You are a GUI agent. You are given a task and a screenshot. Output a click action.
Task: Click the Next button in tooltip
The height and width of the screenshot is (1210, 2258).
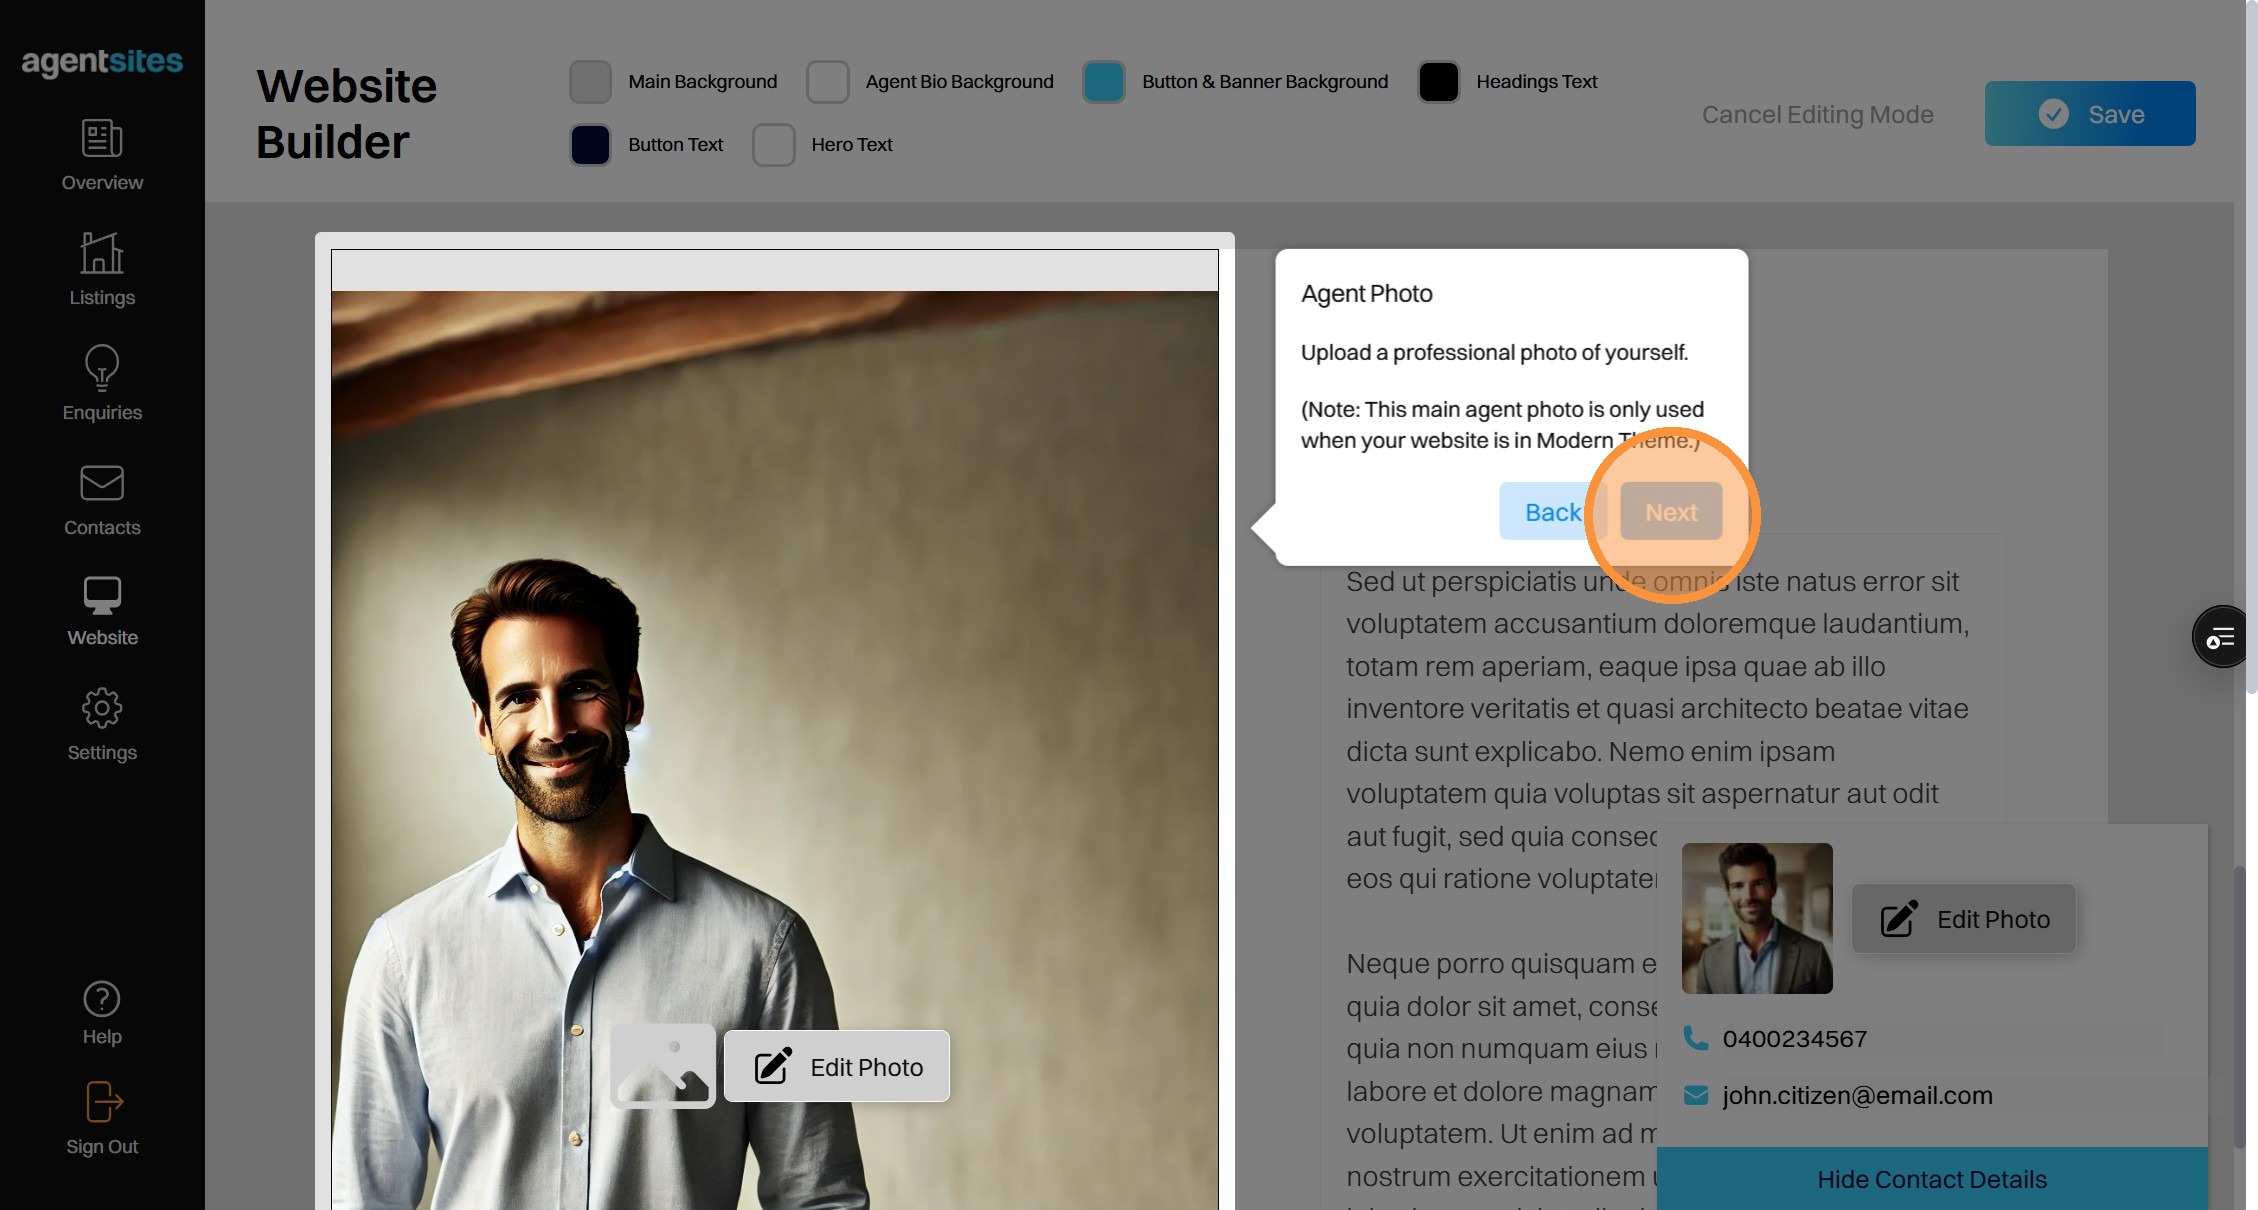coord(1671,512)
